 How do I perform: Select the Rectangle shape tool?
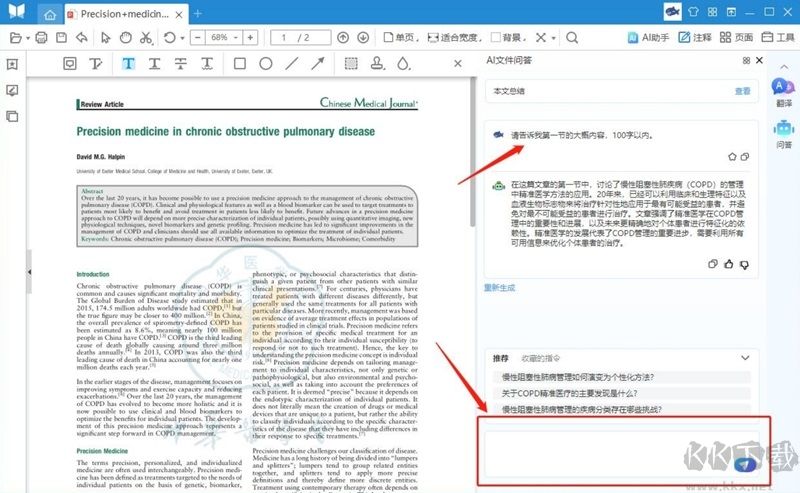click(x=240, y=63)
